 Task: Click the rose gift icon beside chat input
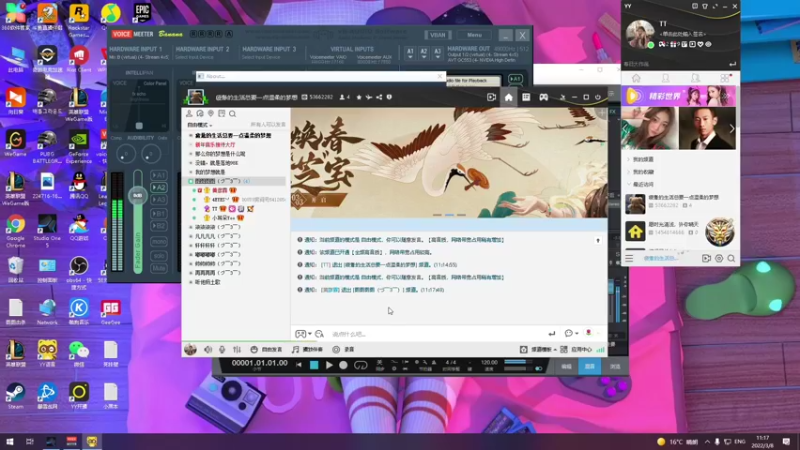(588, 333)
